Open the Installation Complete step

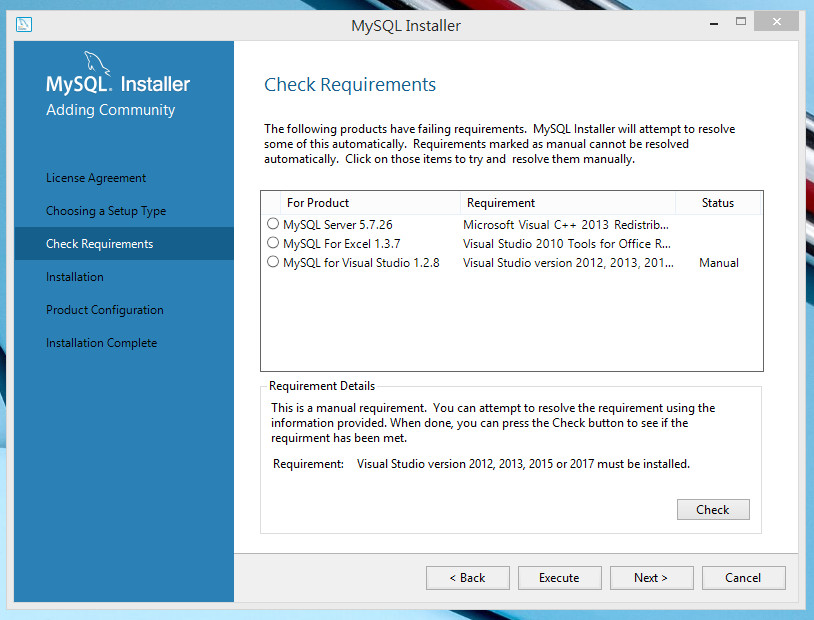pyautogui.click(x=102, y=343)
